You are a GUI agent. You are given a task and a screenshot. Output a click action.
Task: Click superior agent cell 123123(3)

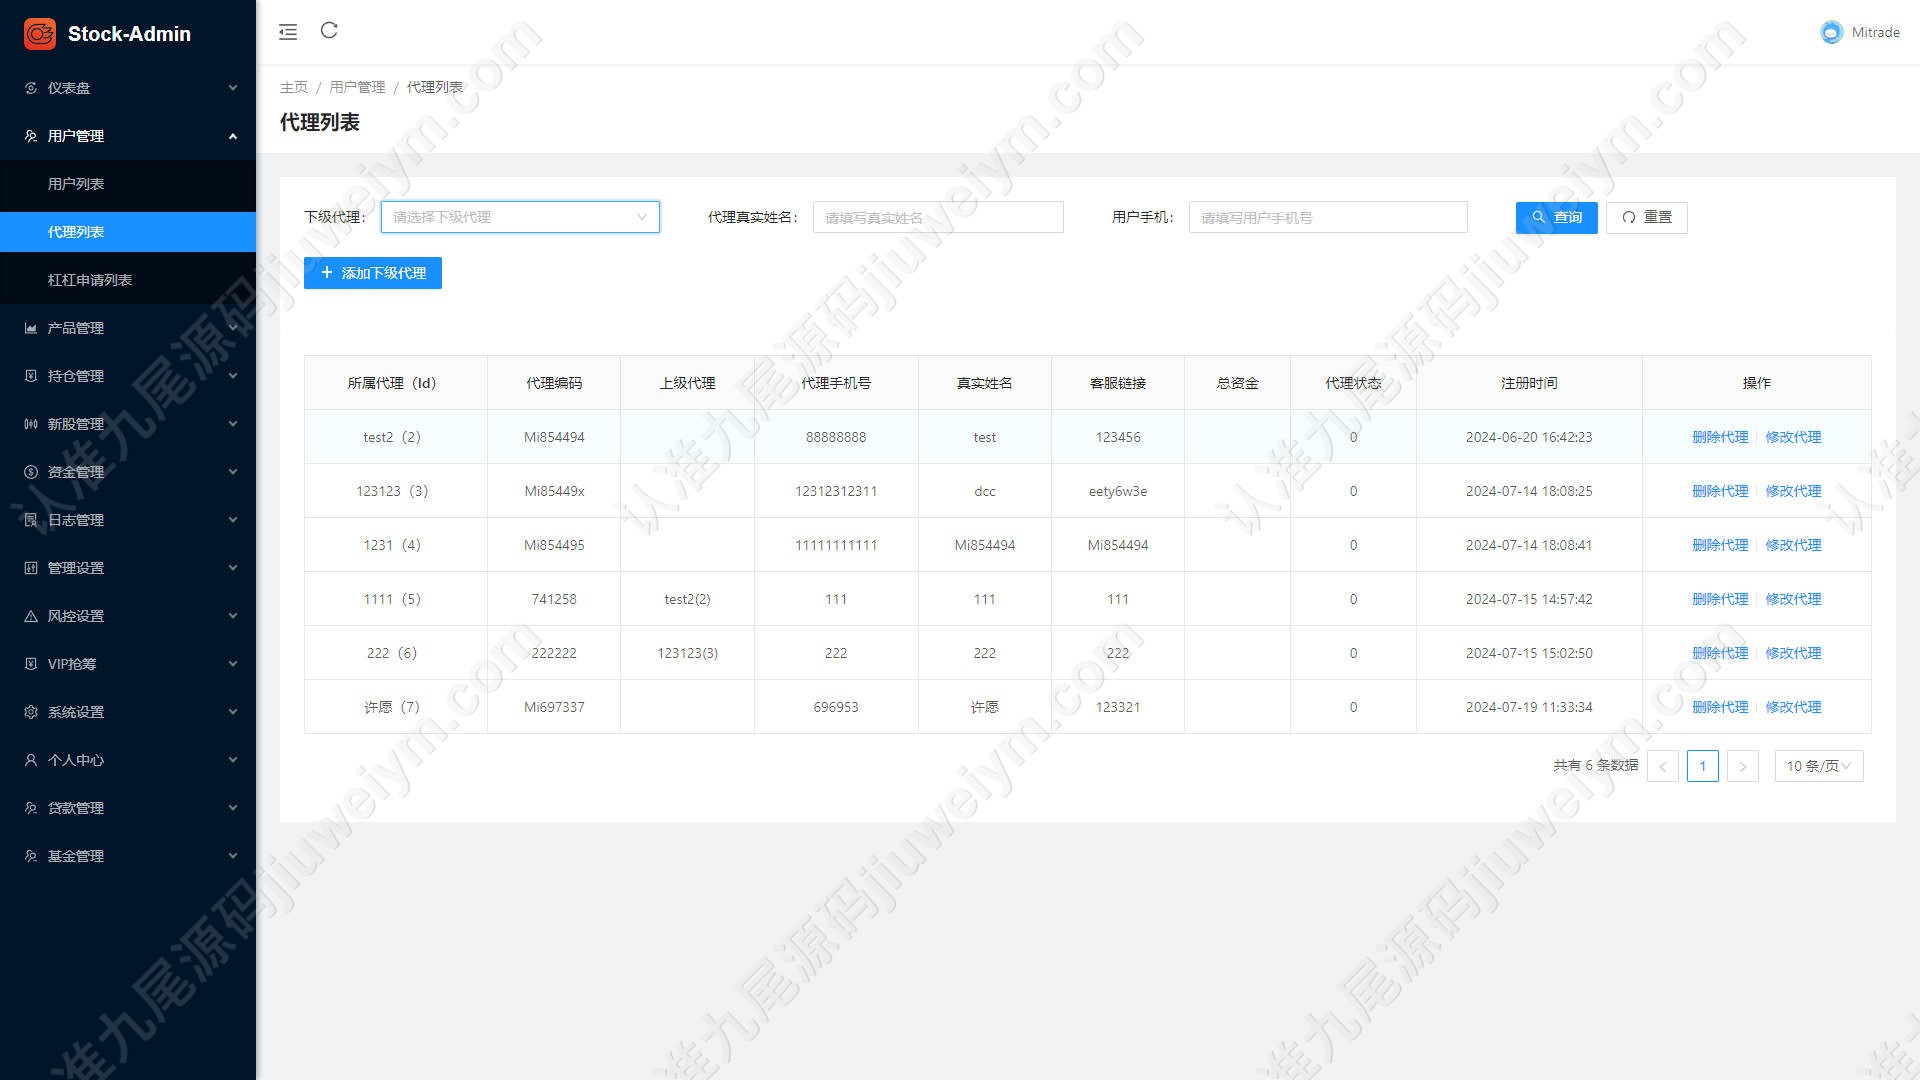pyautogui.click(x=687, y=653)
